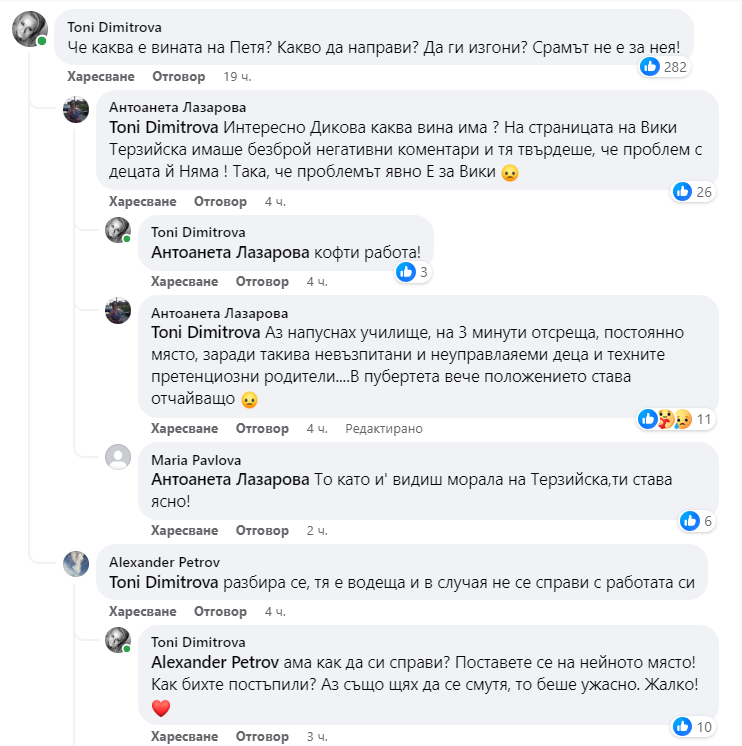The height and width of the screenshot is (746, 742).
Task: Click the 'Редактирано' edited label
Action: pos(384,428)
